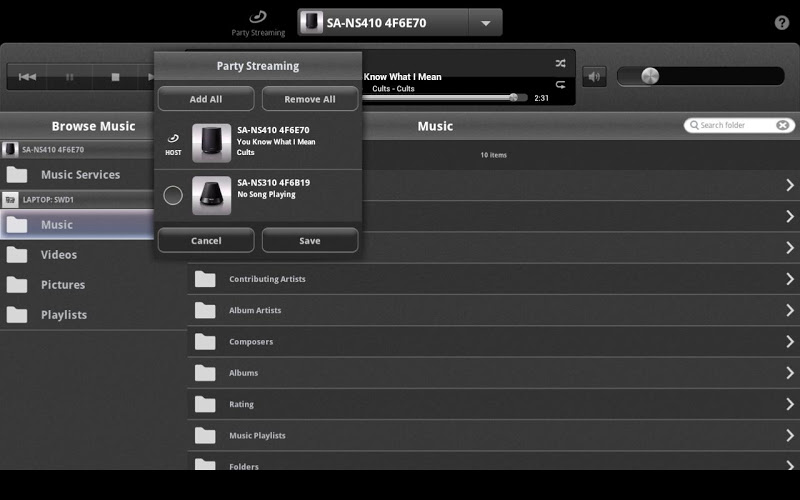800x500 pixels.
Task: Open Music Services in the sidebar
Action: point(80,175)
